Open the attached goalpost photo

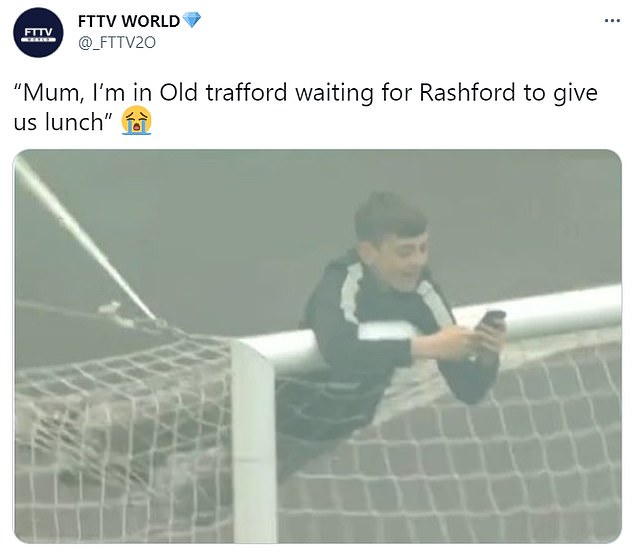318,346
